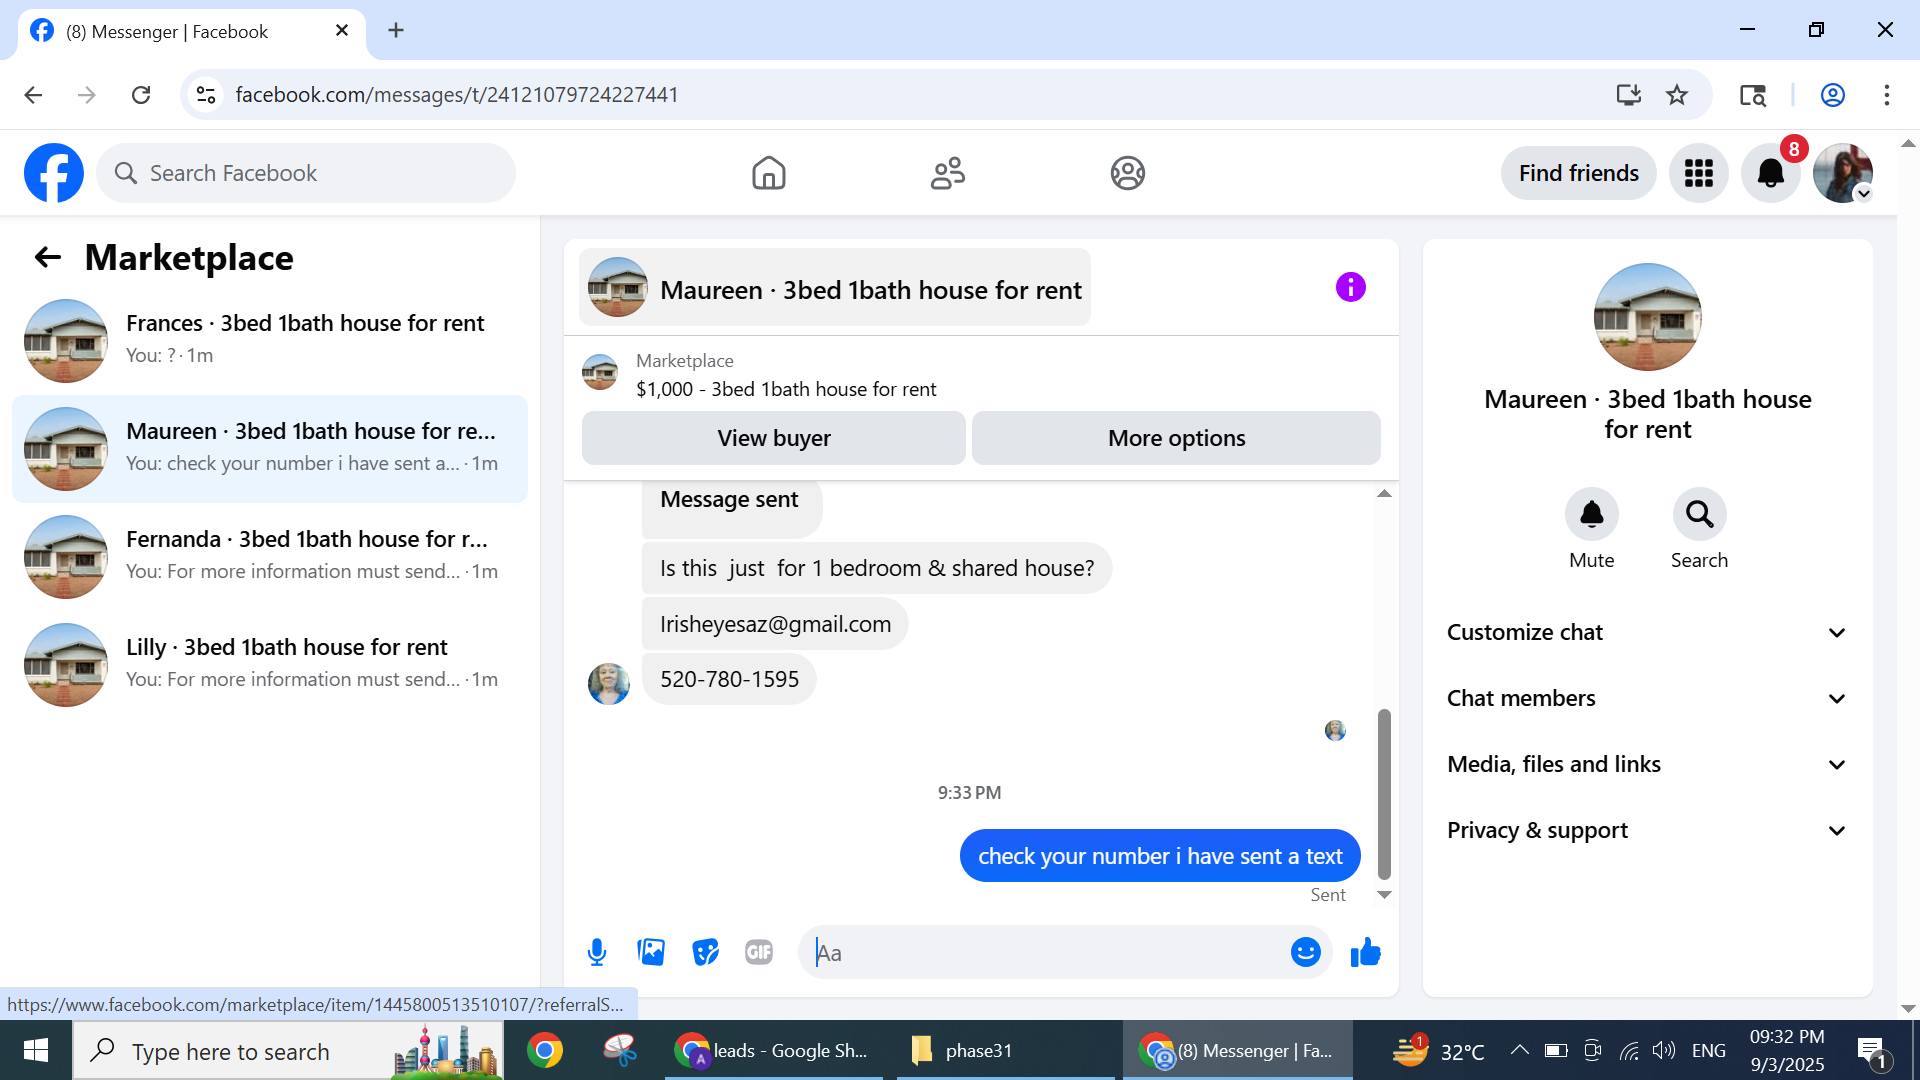Click the View buyer button
Screen dimensions: 1920x1080
[773, 438]
